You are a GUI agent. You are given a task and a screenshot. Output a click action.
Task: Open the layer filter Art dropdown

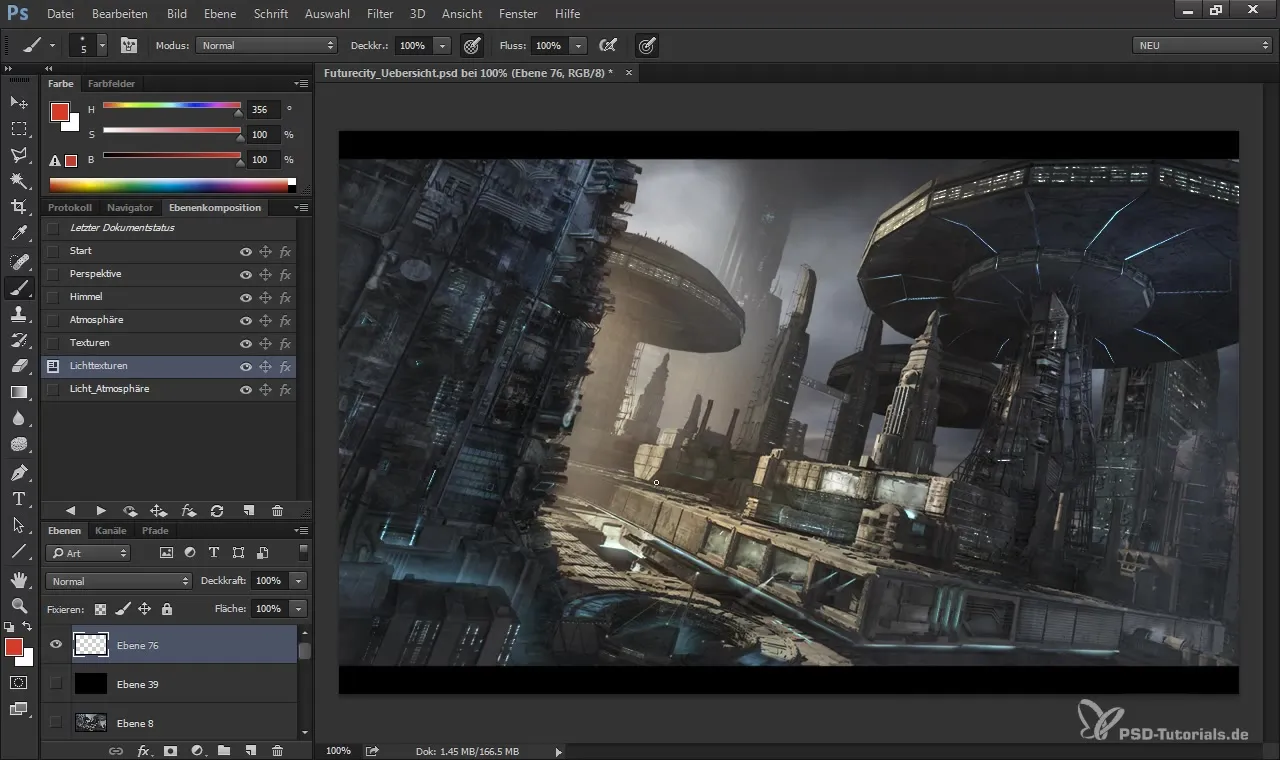coord(89,553)
